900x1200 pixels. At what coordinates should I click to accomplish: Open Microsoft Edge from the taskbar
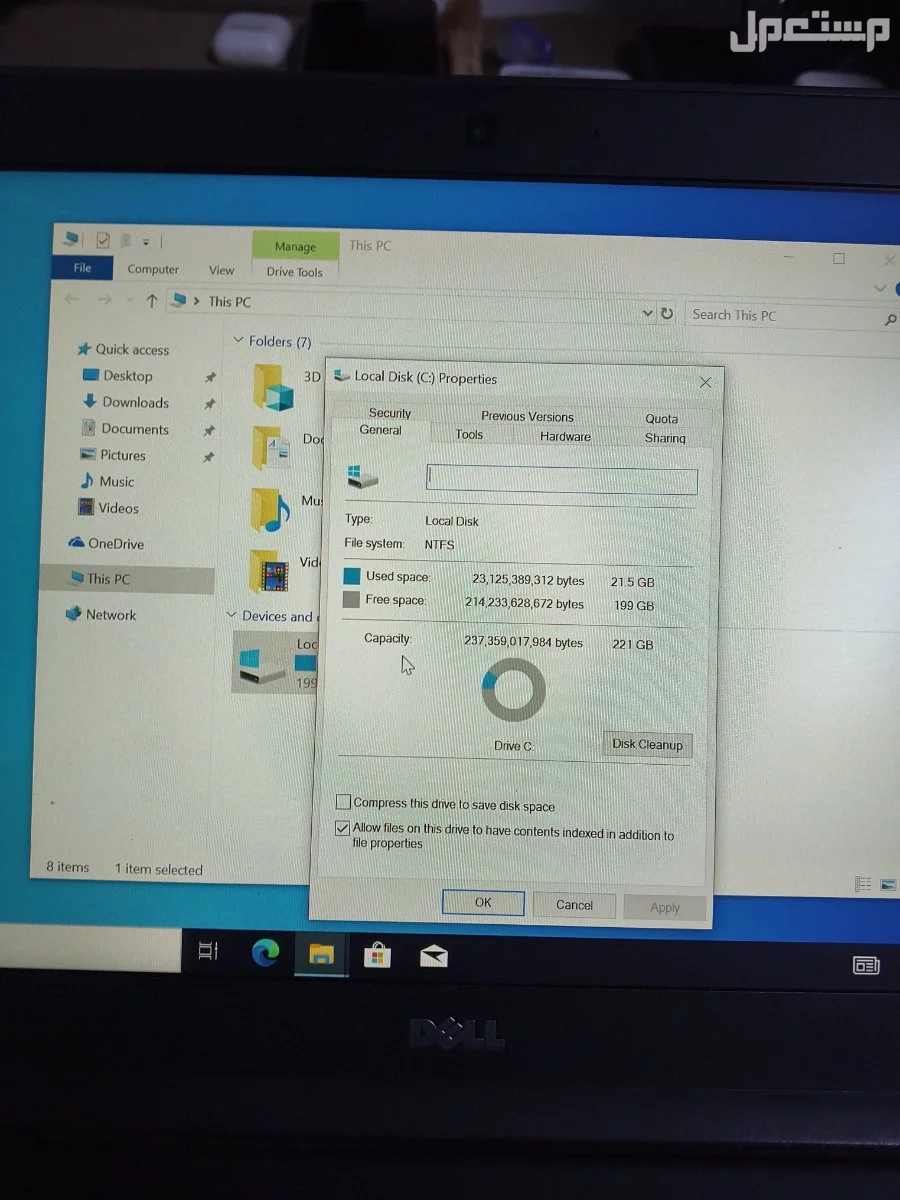(266, 953)
